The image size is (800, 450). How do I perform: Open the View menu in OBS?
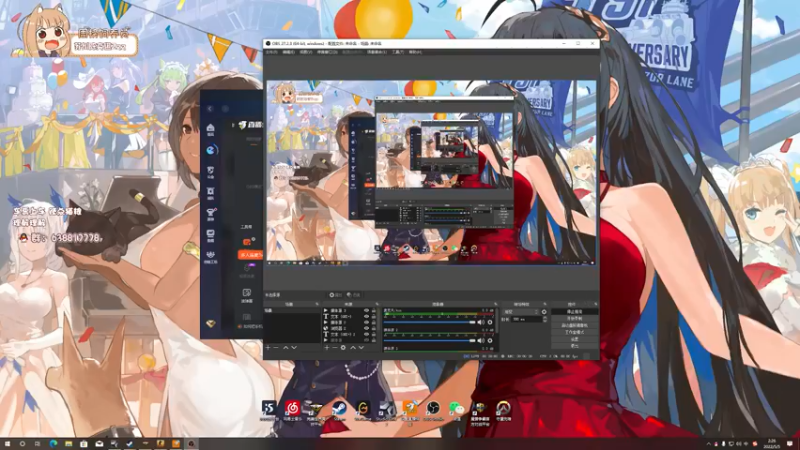point(305,52)
